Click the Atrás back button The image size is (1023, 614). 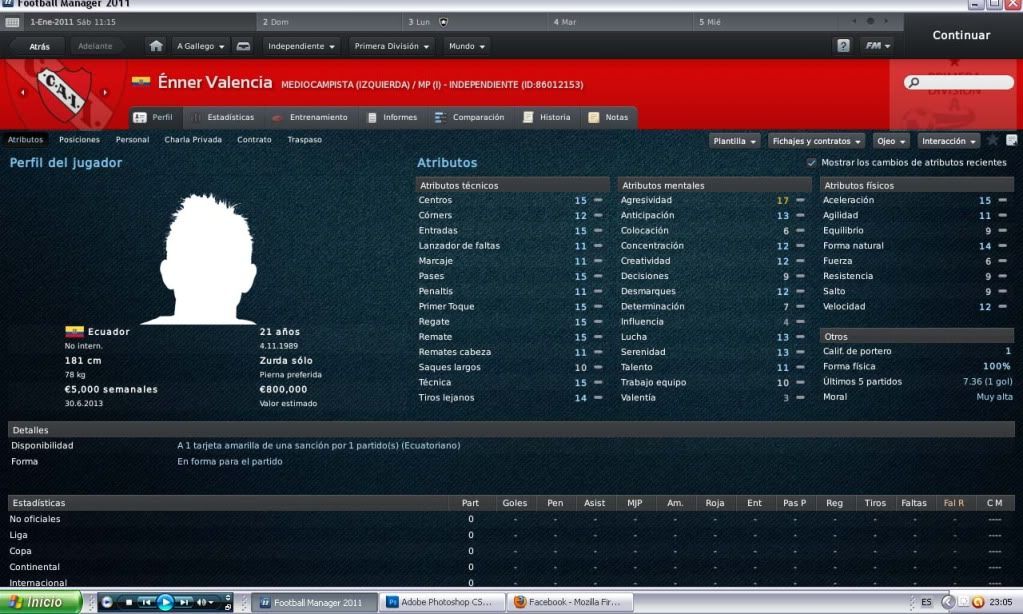coord(39,46)
